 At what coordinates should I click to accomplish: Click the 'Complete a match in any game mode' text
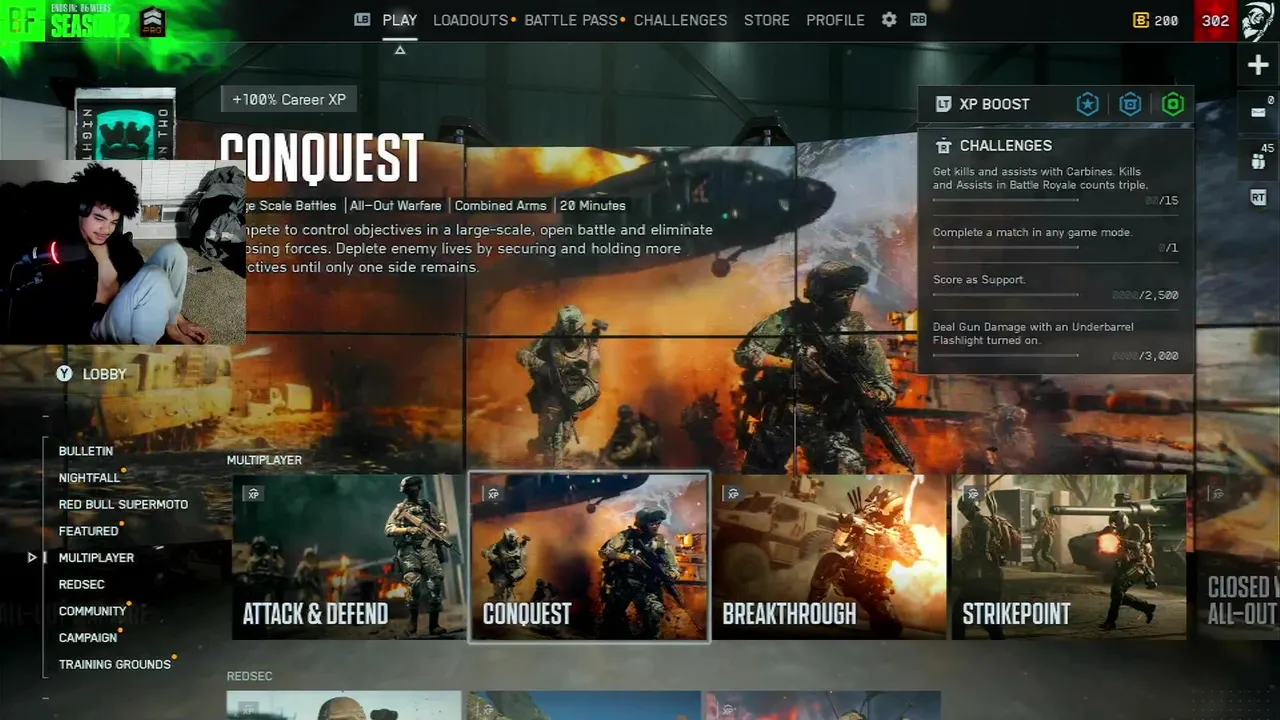1032,233
